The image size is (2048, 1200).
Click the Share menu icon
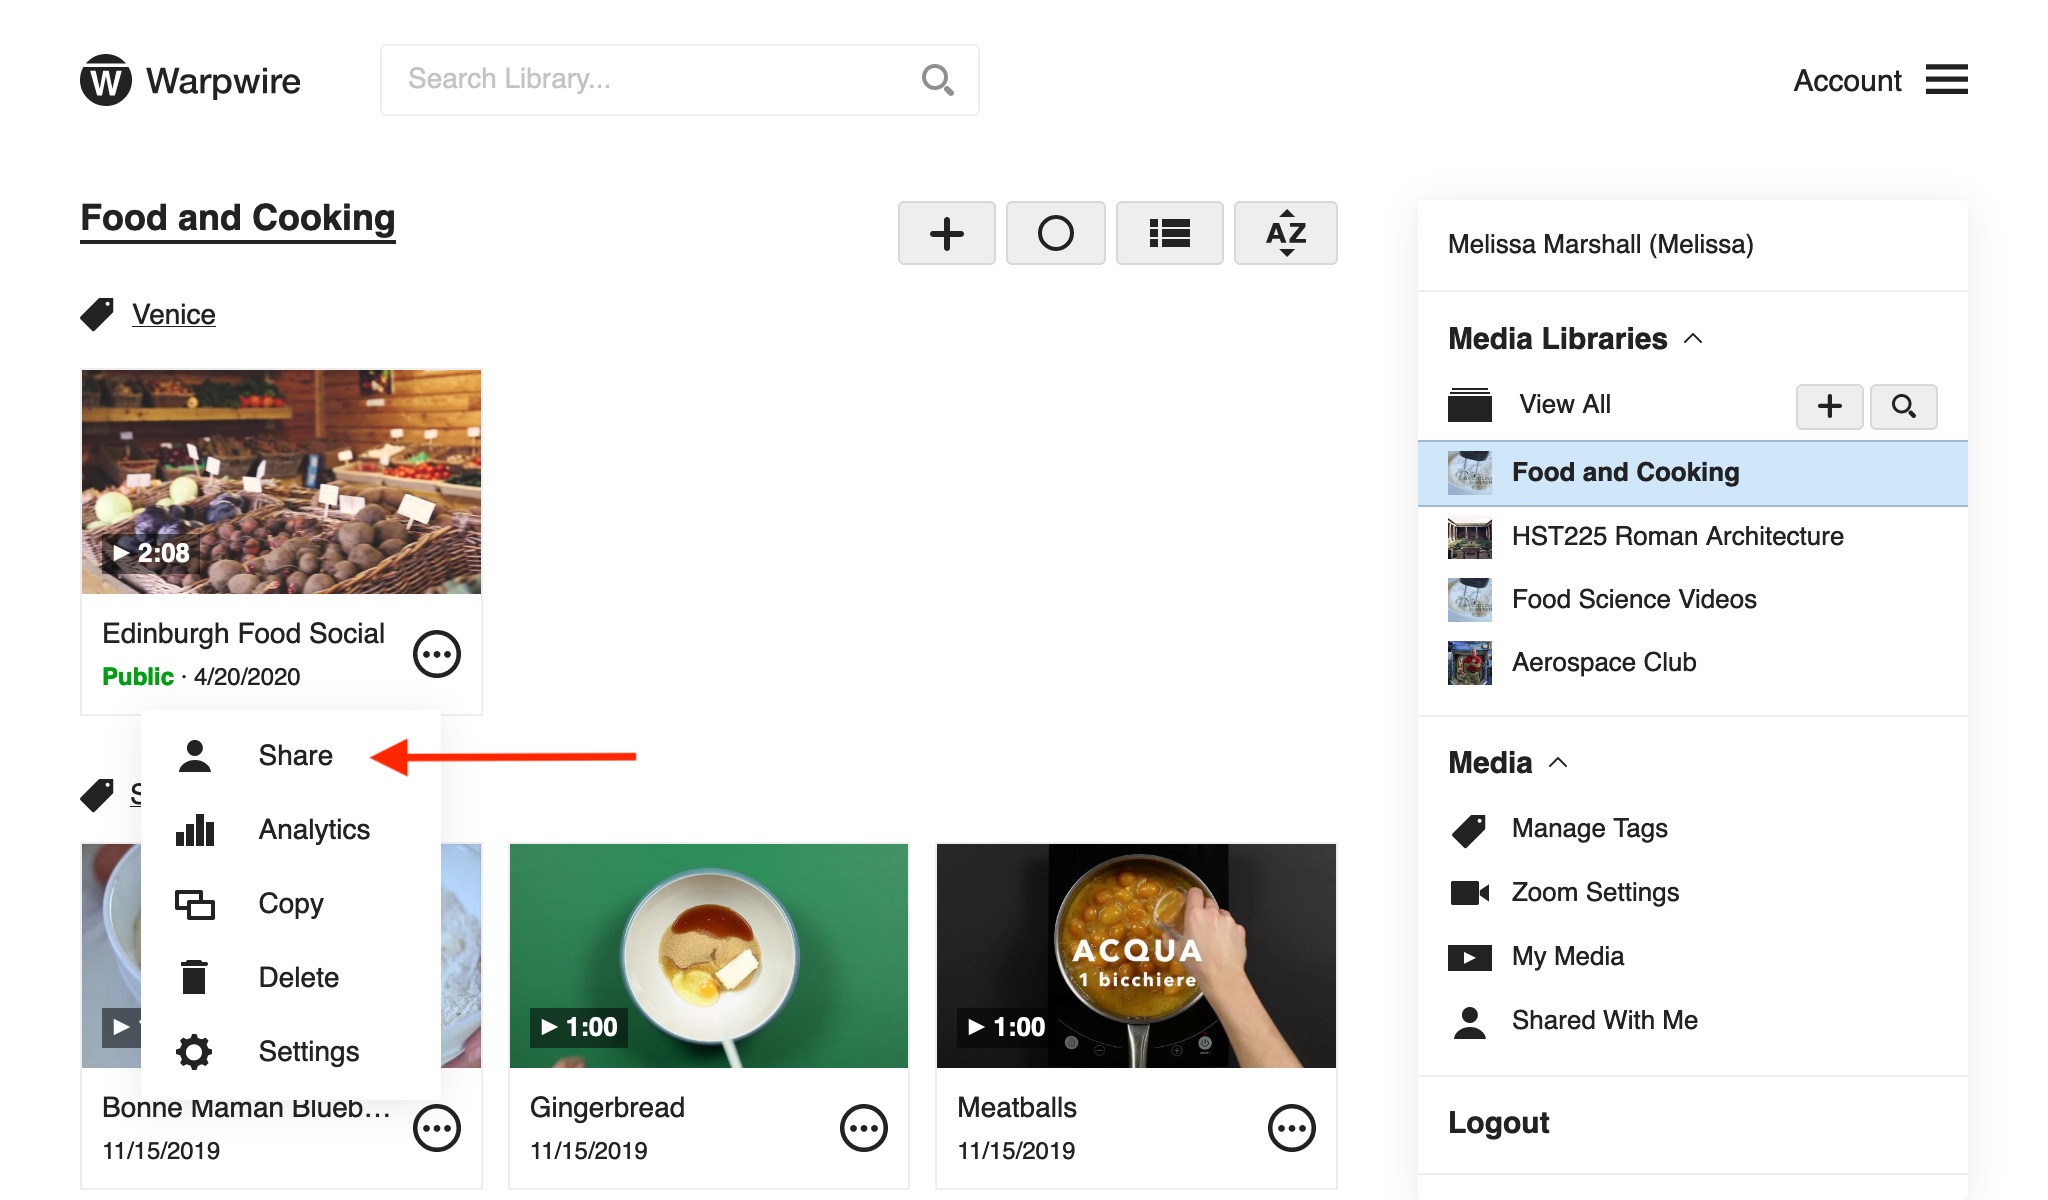click(x=194, y=754)
